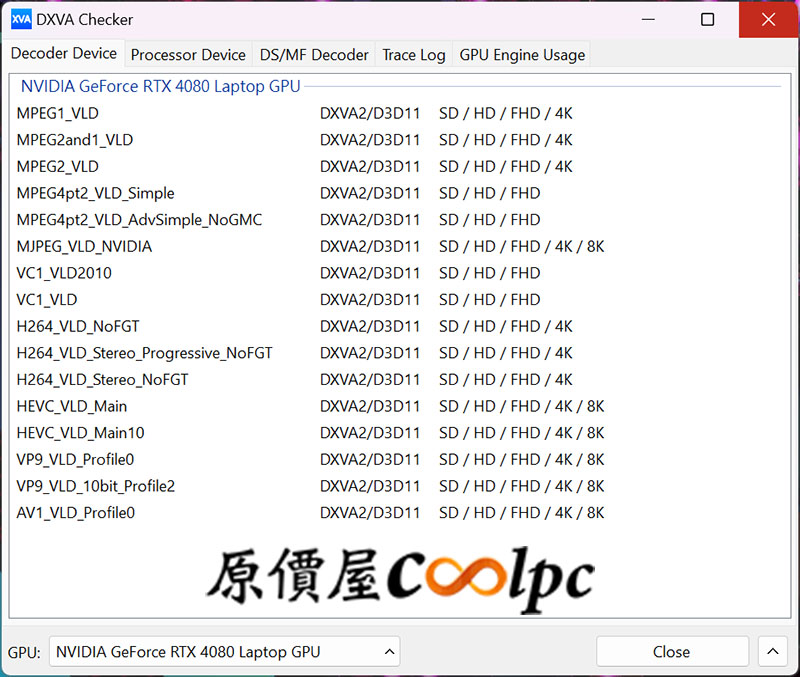Screen dimensions: 800x677
Task: Switch to the Trace Log tab
Action: [414, 55]
